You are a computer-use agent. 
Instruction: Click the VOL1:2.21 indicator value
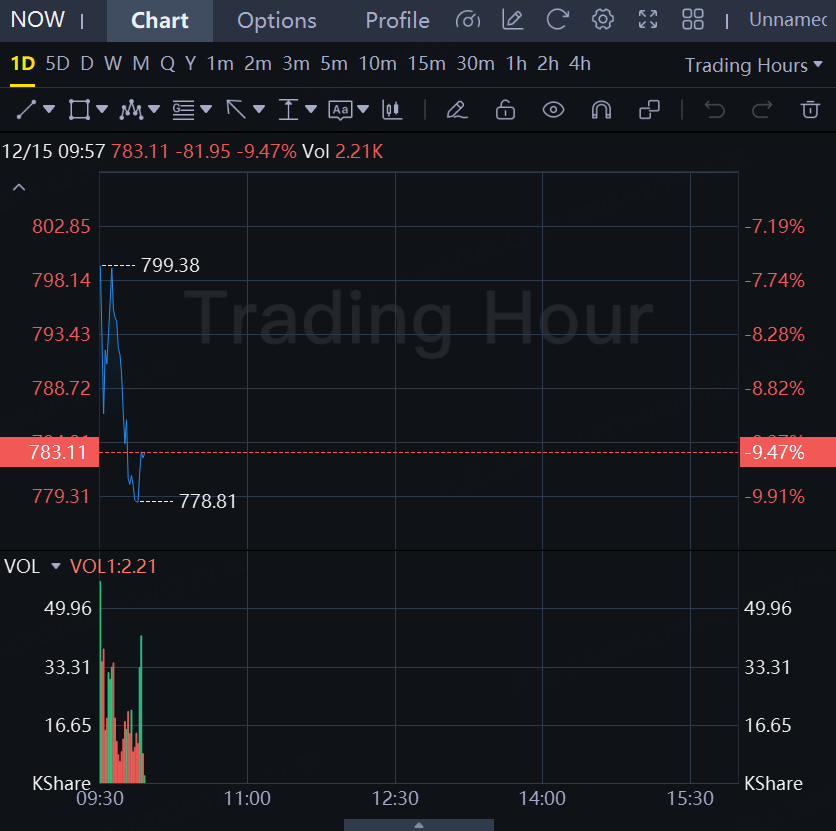click(x=113, y=566)
